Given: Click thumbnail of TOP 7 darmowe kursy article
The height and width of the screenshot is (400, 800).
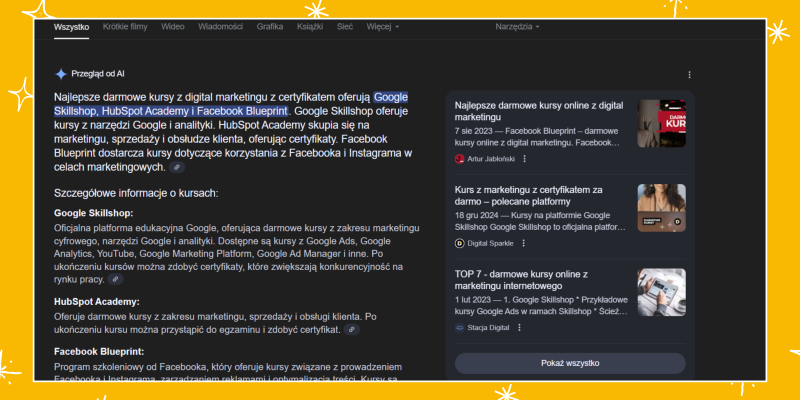Looking at the screenshot, I should pos(661,292).
